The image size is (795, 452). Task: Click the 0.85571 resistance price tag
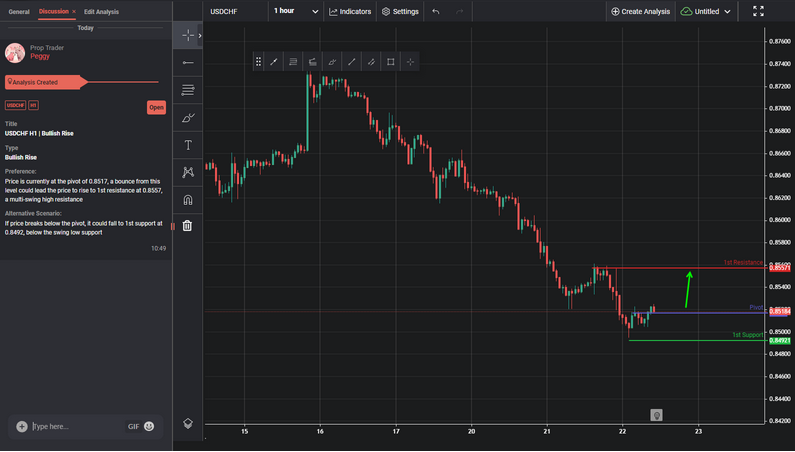point(779,268)
